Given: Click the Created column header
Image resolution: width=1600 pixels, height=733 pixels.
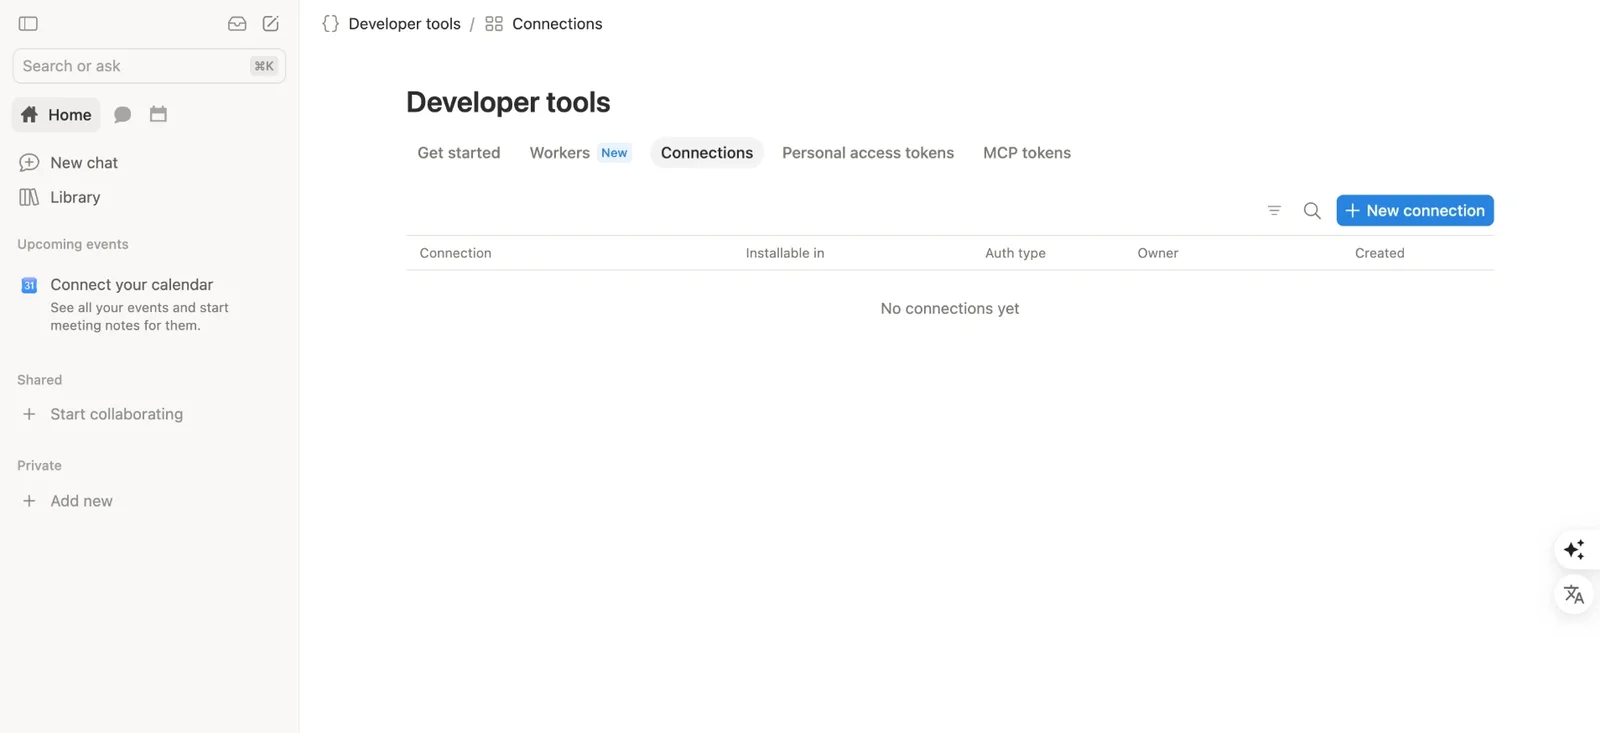Looking at the screenshot, I should [1380, 253].
